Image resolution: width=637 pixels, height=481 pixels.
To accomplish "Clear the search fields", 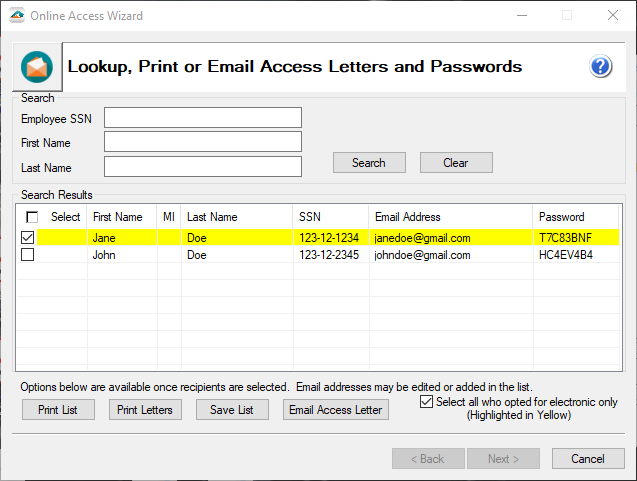I will [x=456, y=163].
